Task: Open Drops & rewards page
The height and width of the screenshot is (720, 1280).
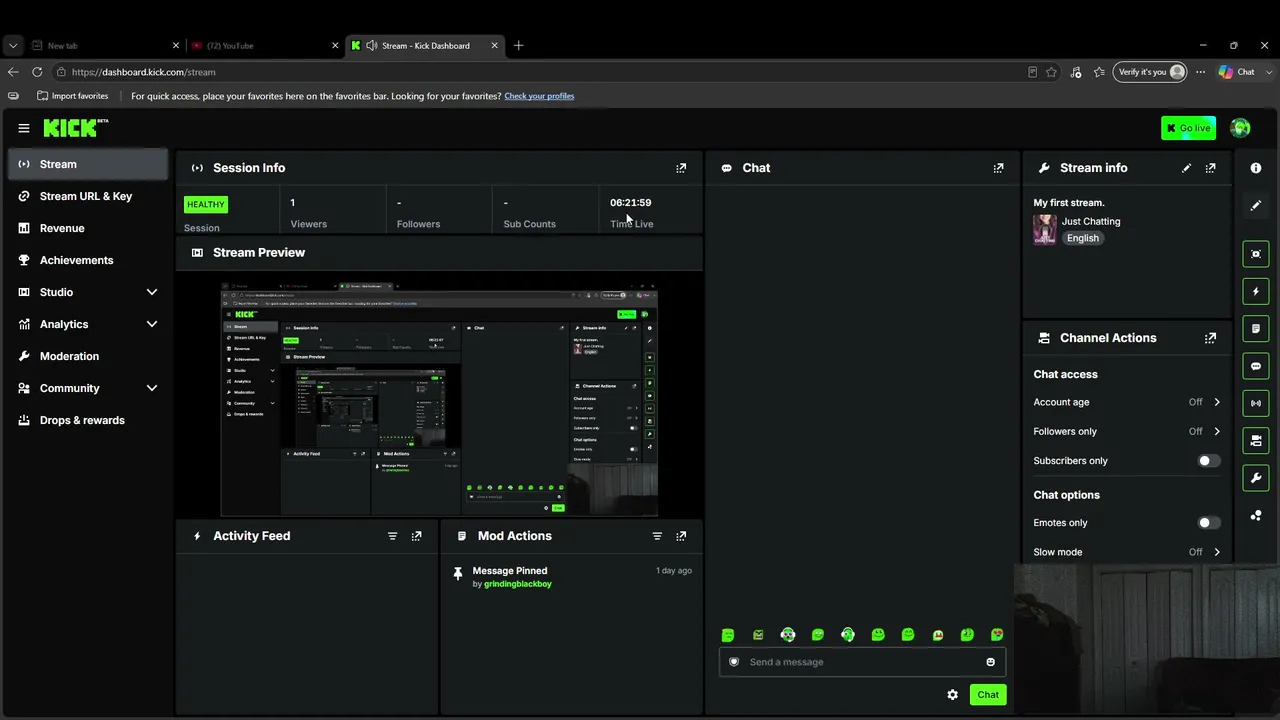Action: coord(88,420)
